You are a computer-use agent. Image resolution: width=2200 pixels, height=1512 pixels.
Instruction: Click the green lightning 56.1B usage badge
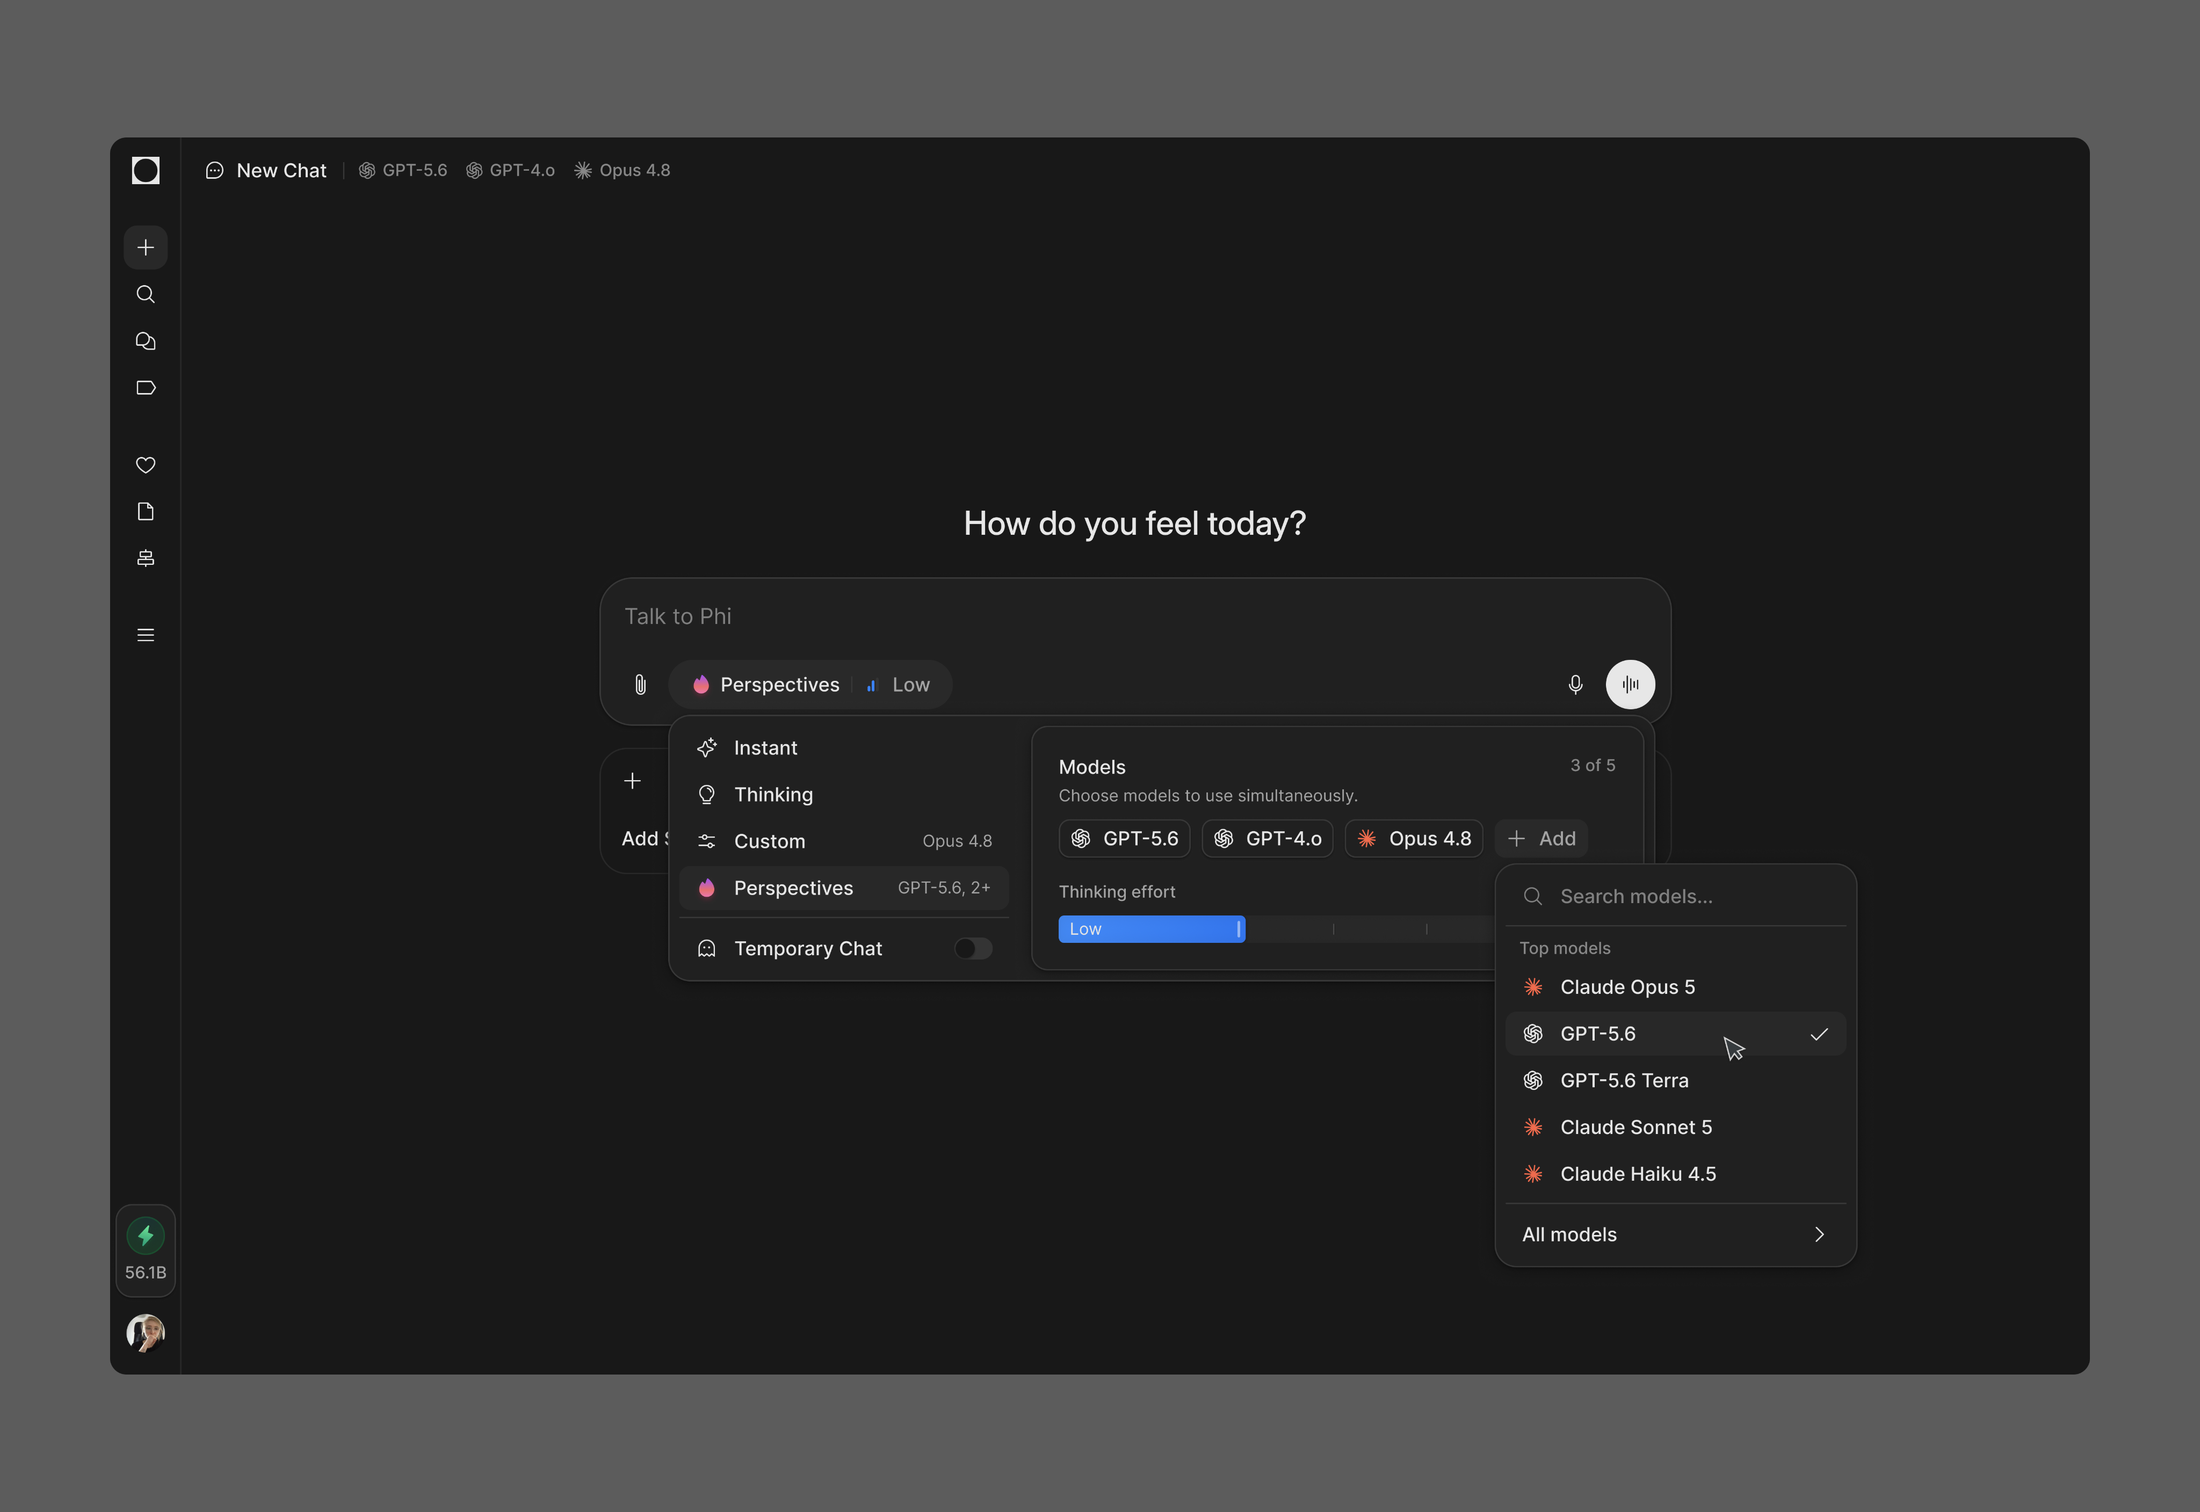(146, 1250)
